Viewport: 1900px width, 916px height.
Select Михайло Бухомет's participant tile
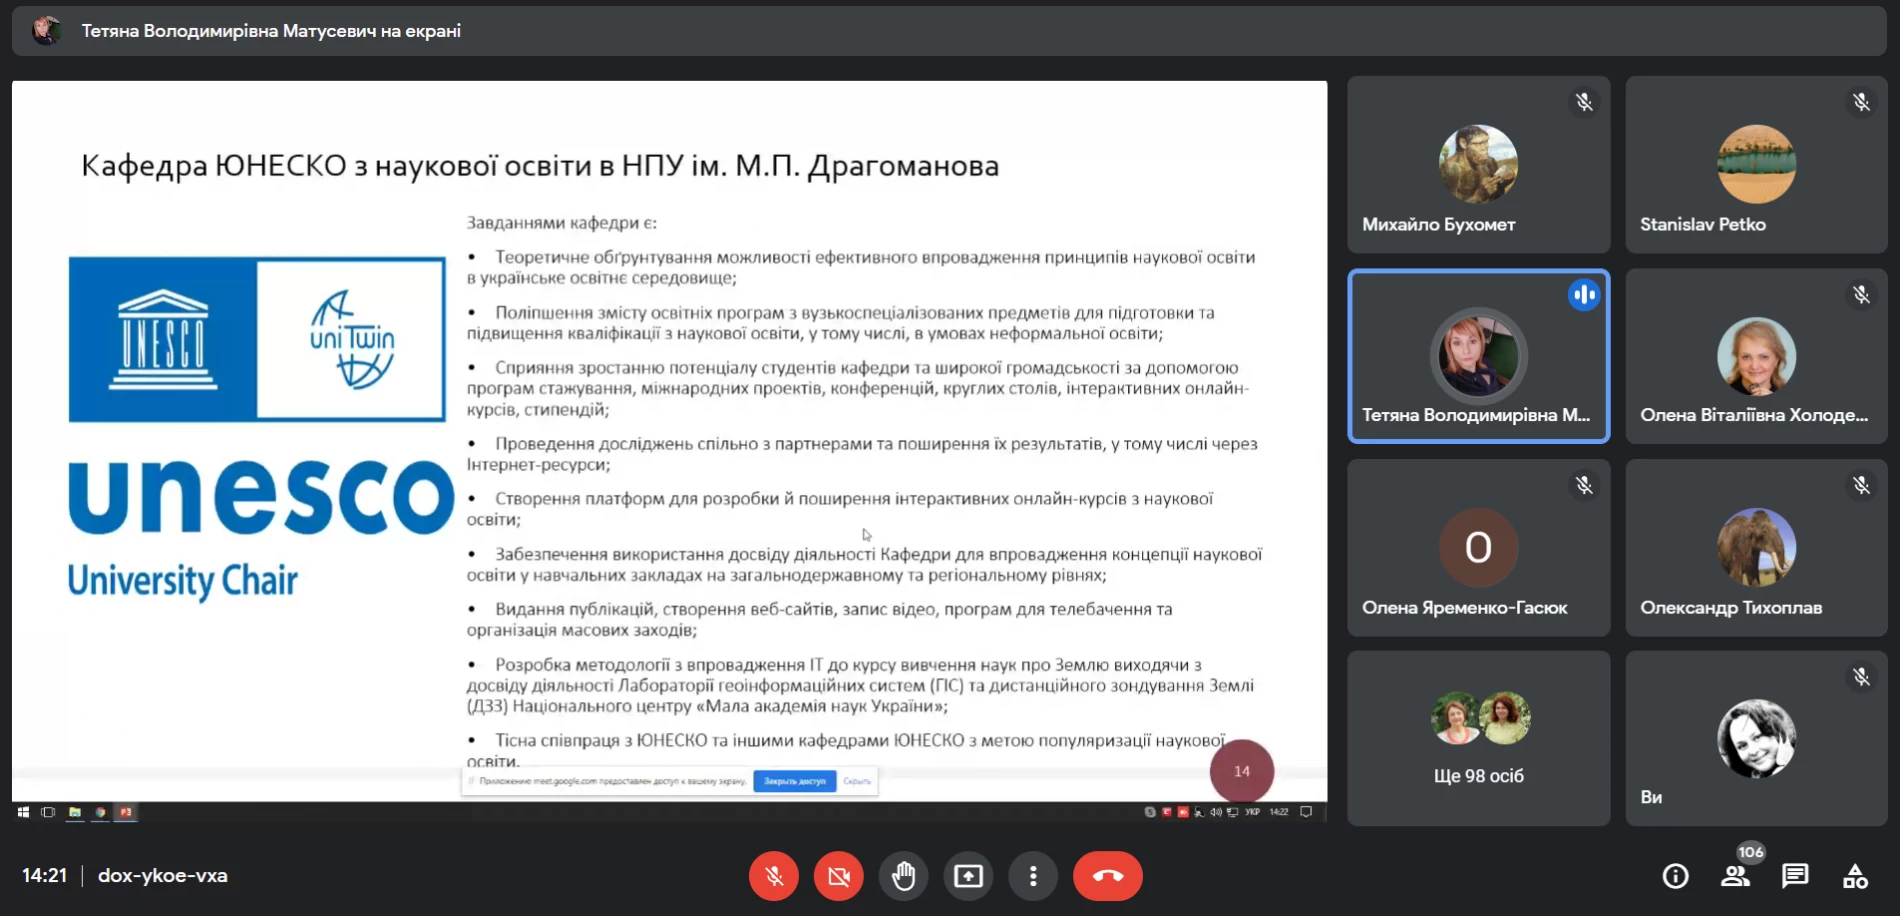1478,165
